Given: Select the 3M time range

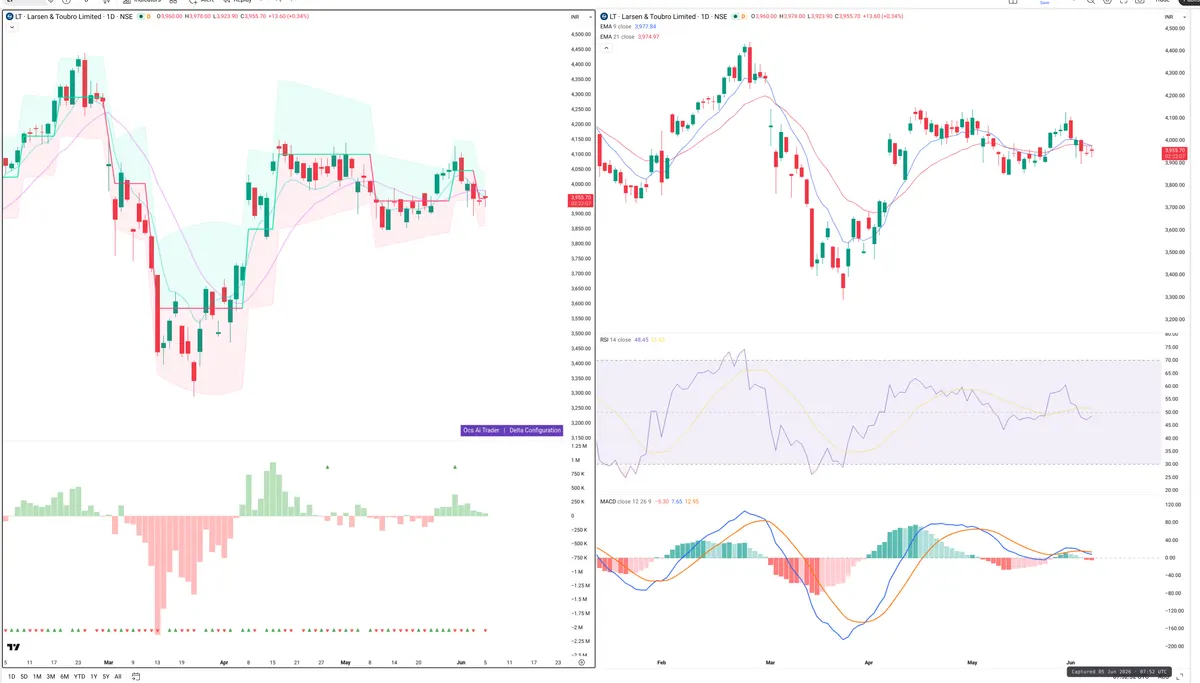Looking at the screenshot, I should pos(51,677).
